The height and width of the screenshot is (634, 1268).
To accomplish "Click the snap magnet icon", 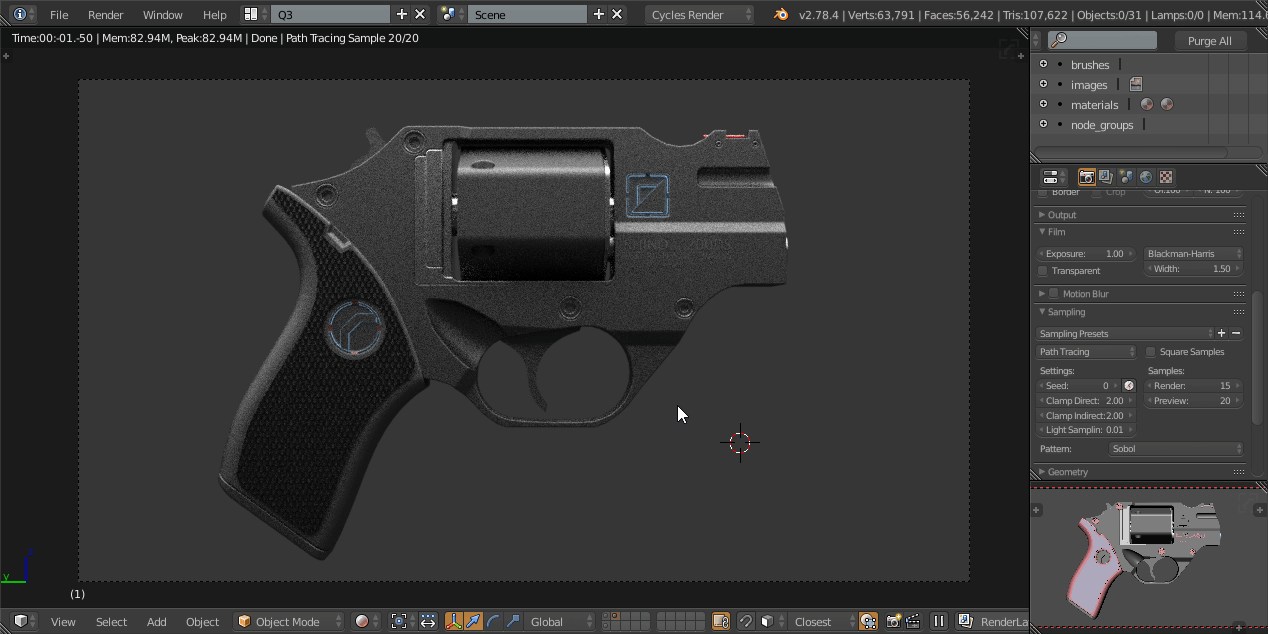I will (x=745, y=622).
